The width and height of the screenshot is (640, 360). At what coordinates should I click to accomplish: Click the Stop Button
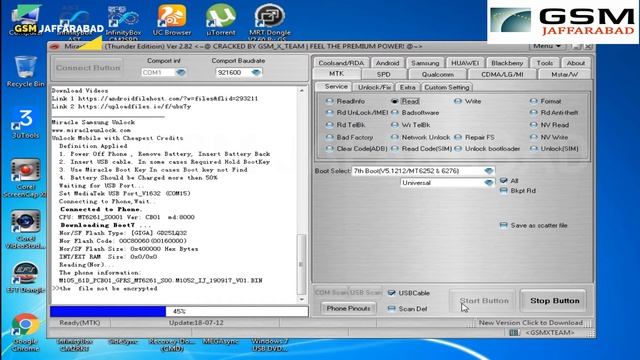(554, 301)
